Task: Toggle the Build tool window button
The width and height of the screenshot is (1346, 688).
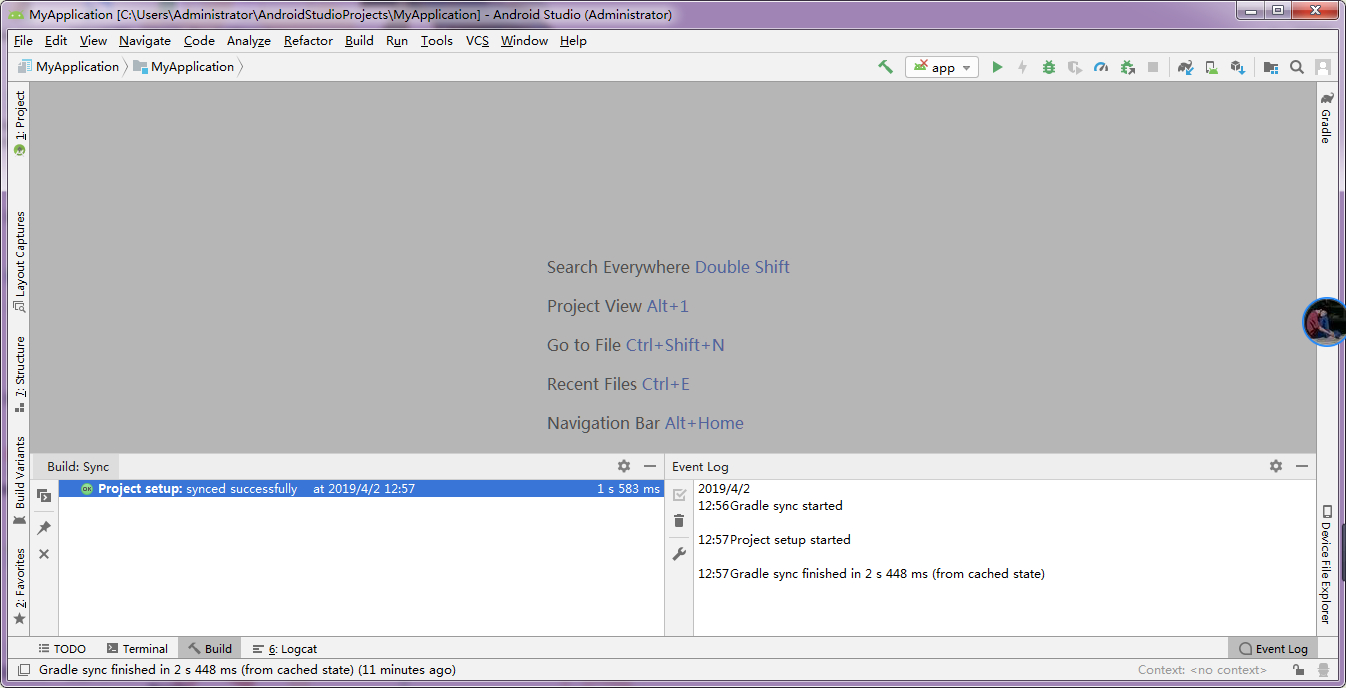Action: click(210, 649)
